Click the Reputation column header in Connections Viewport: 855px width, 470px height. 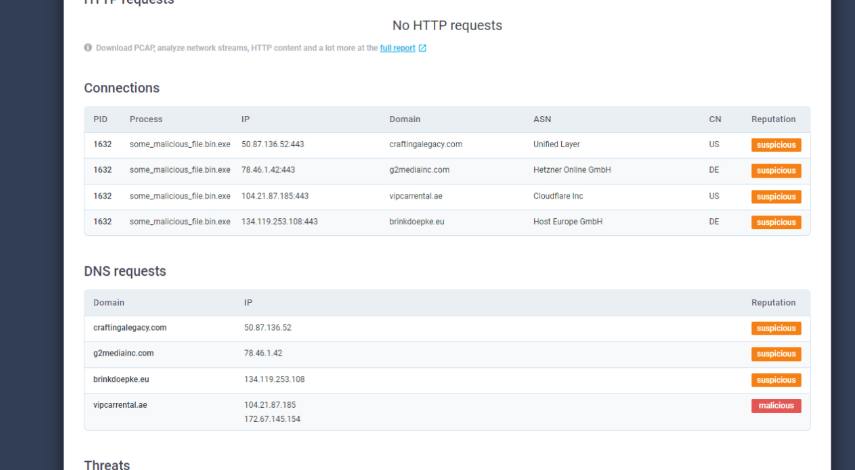point(773,120)
